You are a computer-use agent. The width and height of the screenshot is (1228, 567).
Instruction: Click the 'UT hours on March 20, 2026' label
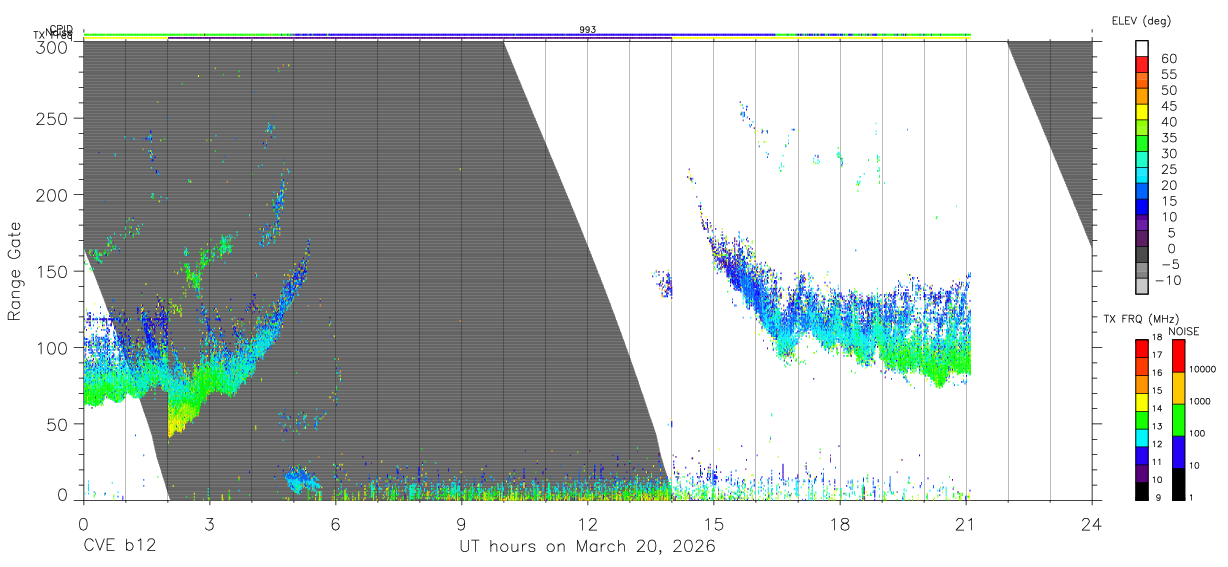point(587,547)
